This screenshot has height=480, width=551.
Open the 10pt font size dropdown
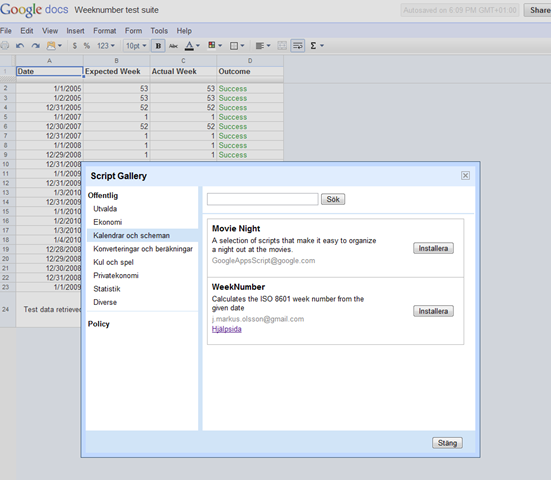136,46
